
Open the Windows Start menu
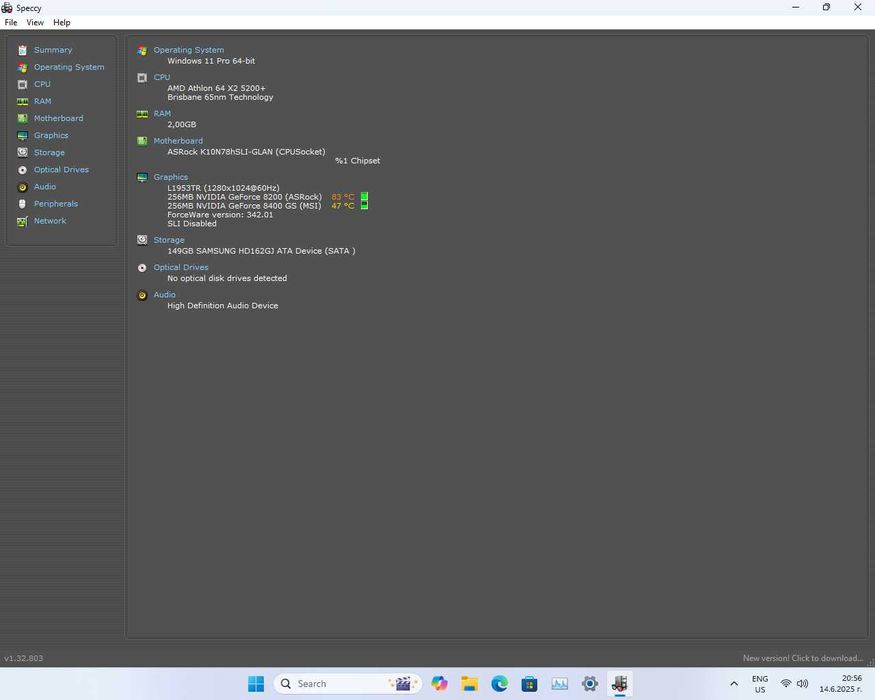click(x=256, y=684)
